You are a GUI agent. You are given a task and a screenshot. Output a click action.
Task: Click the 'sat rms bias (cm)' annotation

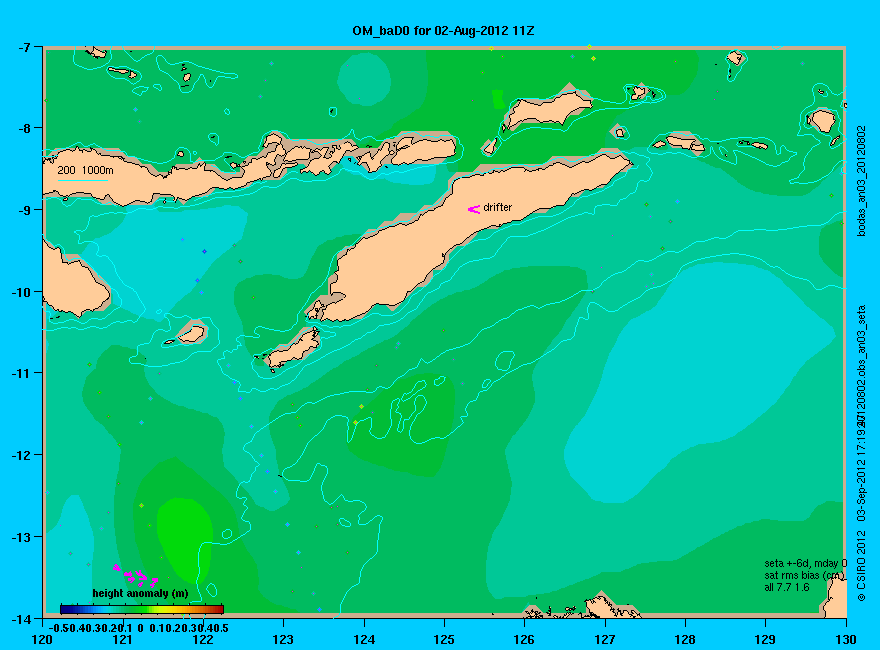coord(804,575)
